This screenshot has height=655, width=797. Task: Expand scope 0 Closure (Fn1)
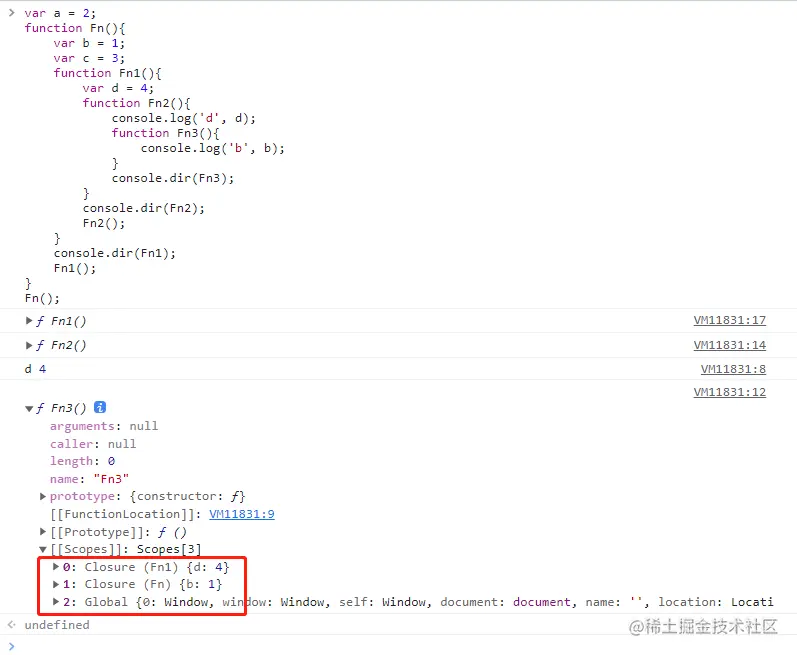coord(56,566)
